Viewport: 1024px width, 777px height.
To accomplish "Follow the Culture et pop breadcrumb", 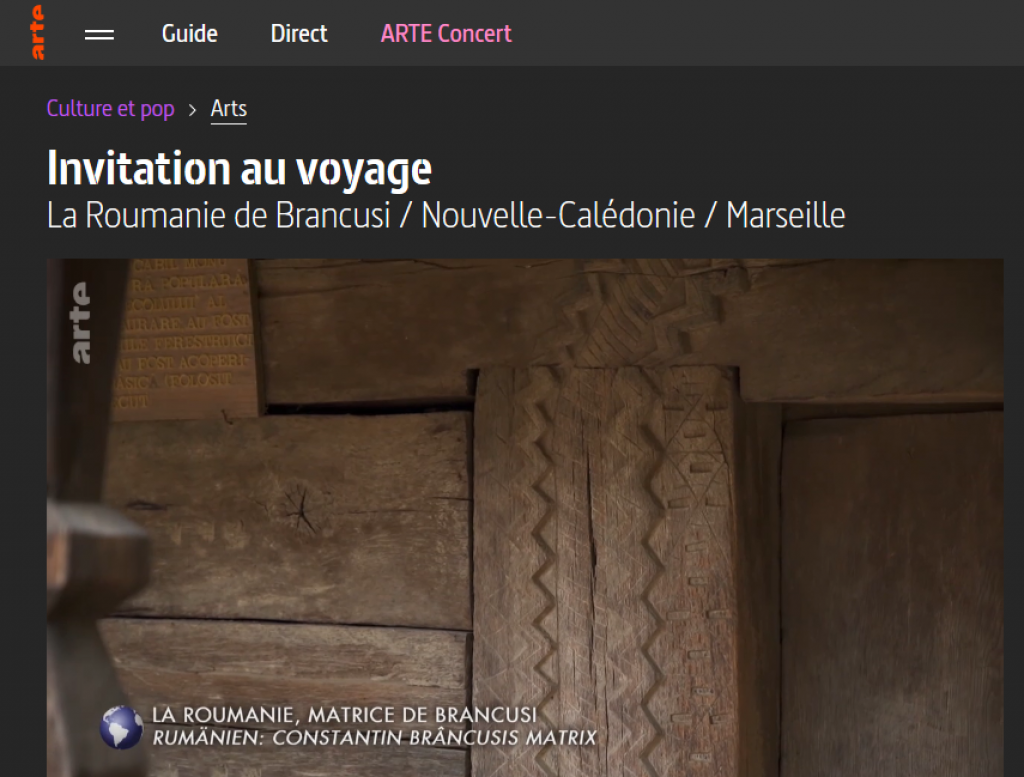I will click(x=110, y=108).
